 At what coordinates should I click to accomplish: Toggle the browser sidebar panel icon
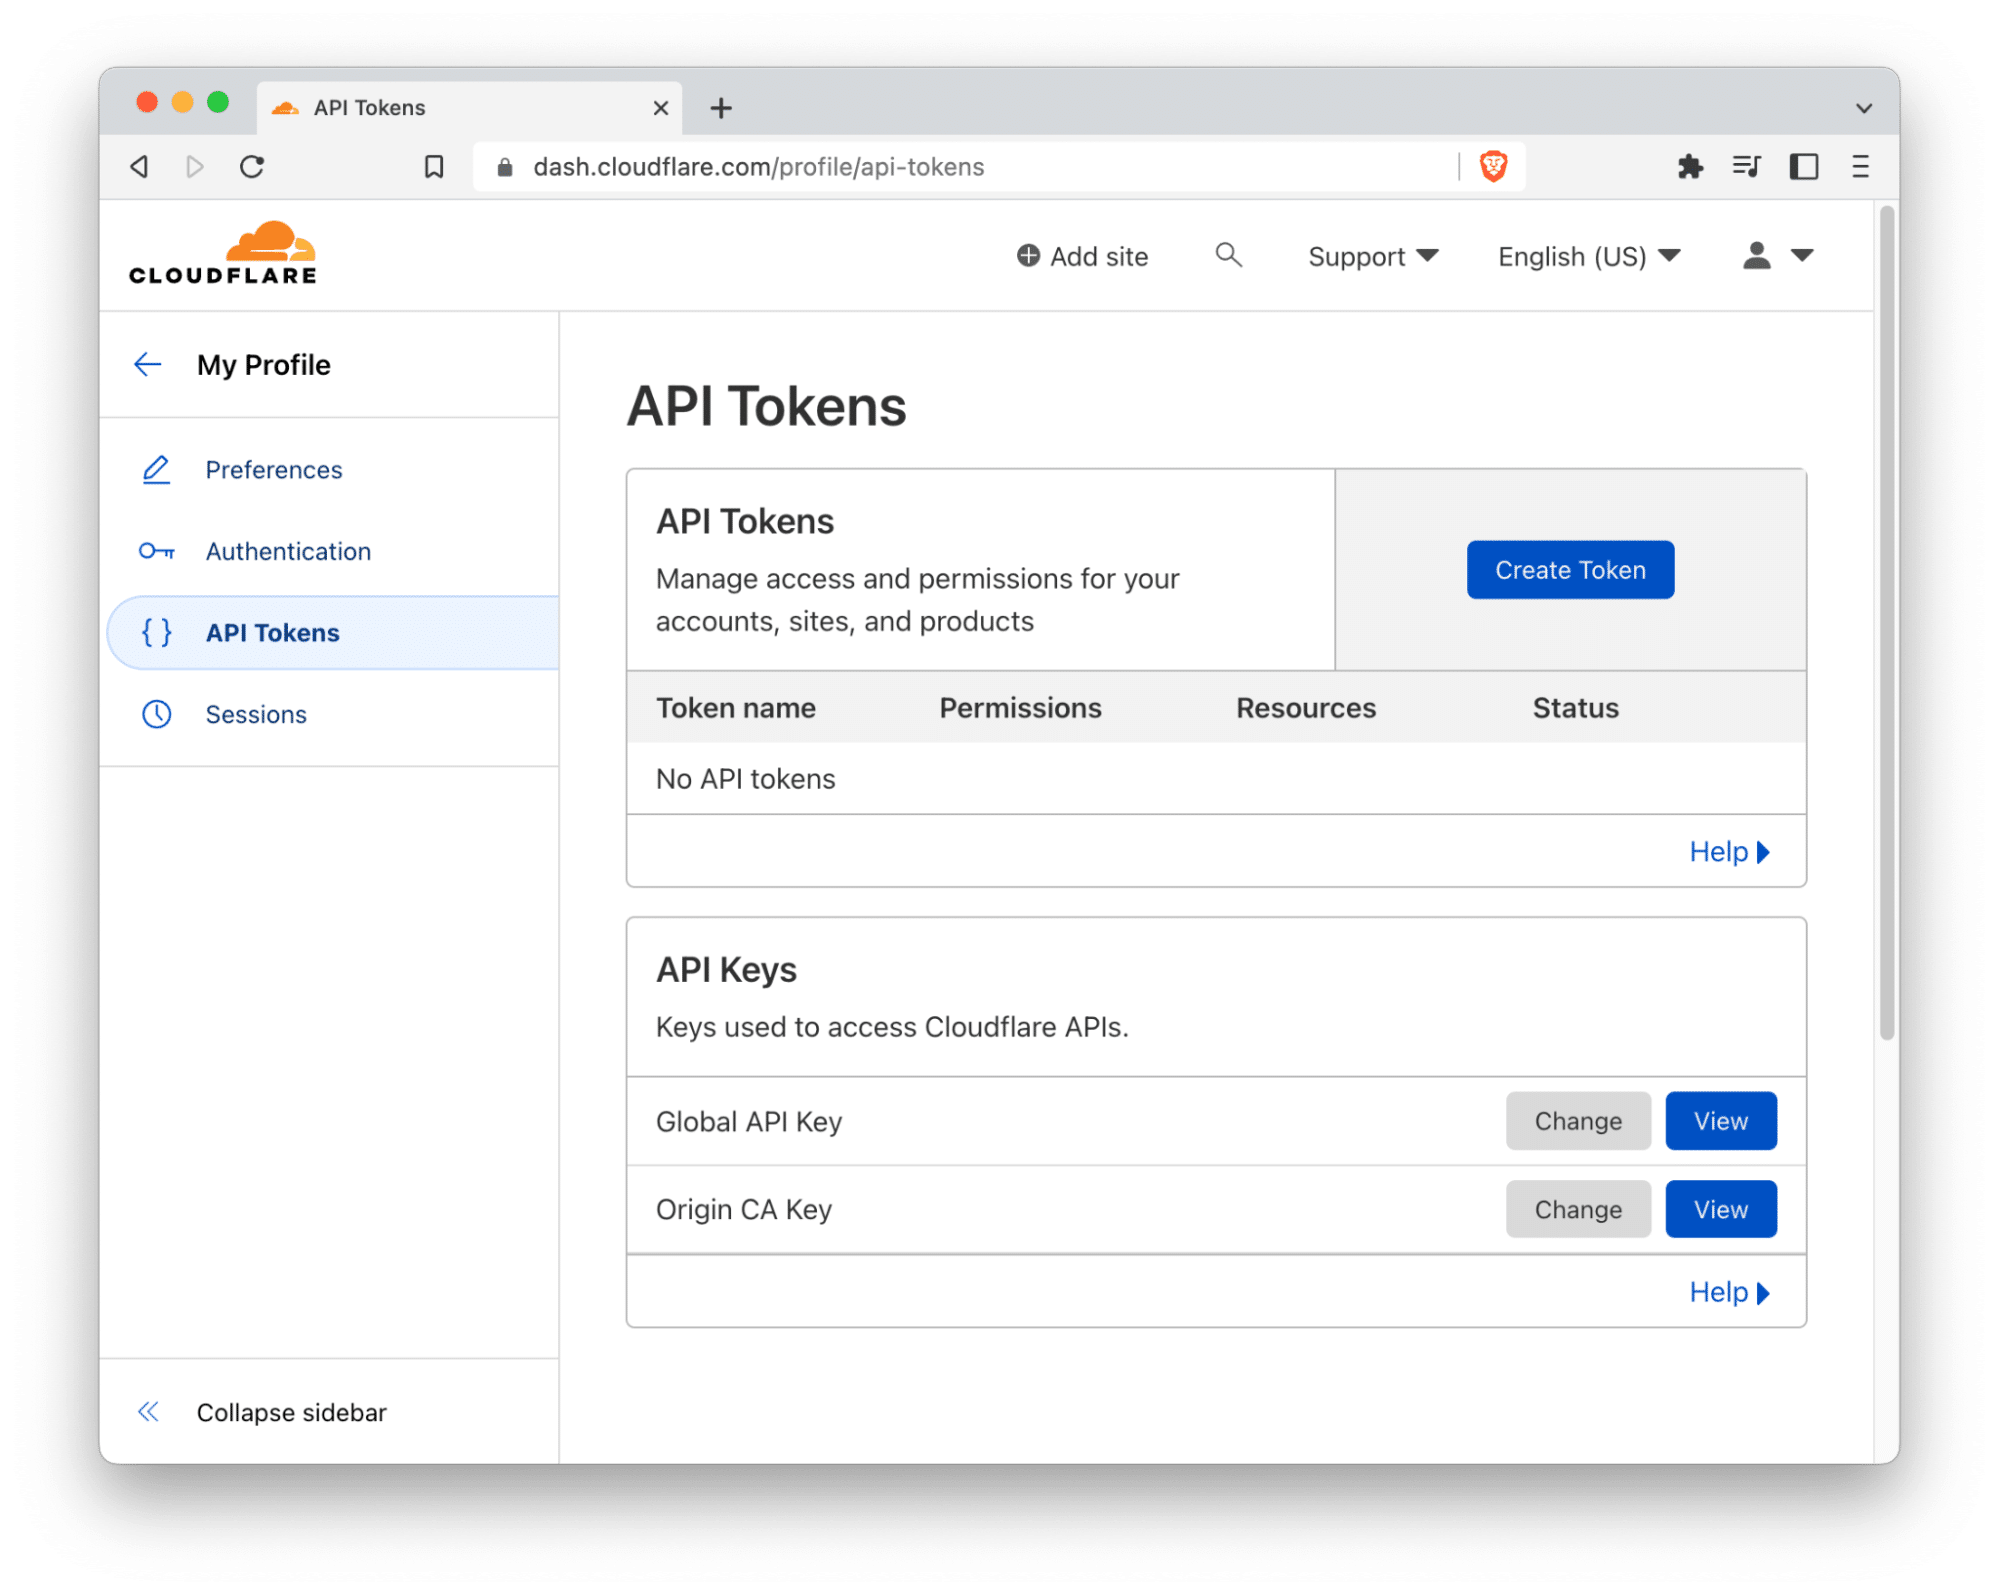pos(1803,166)
